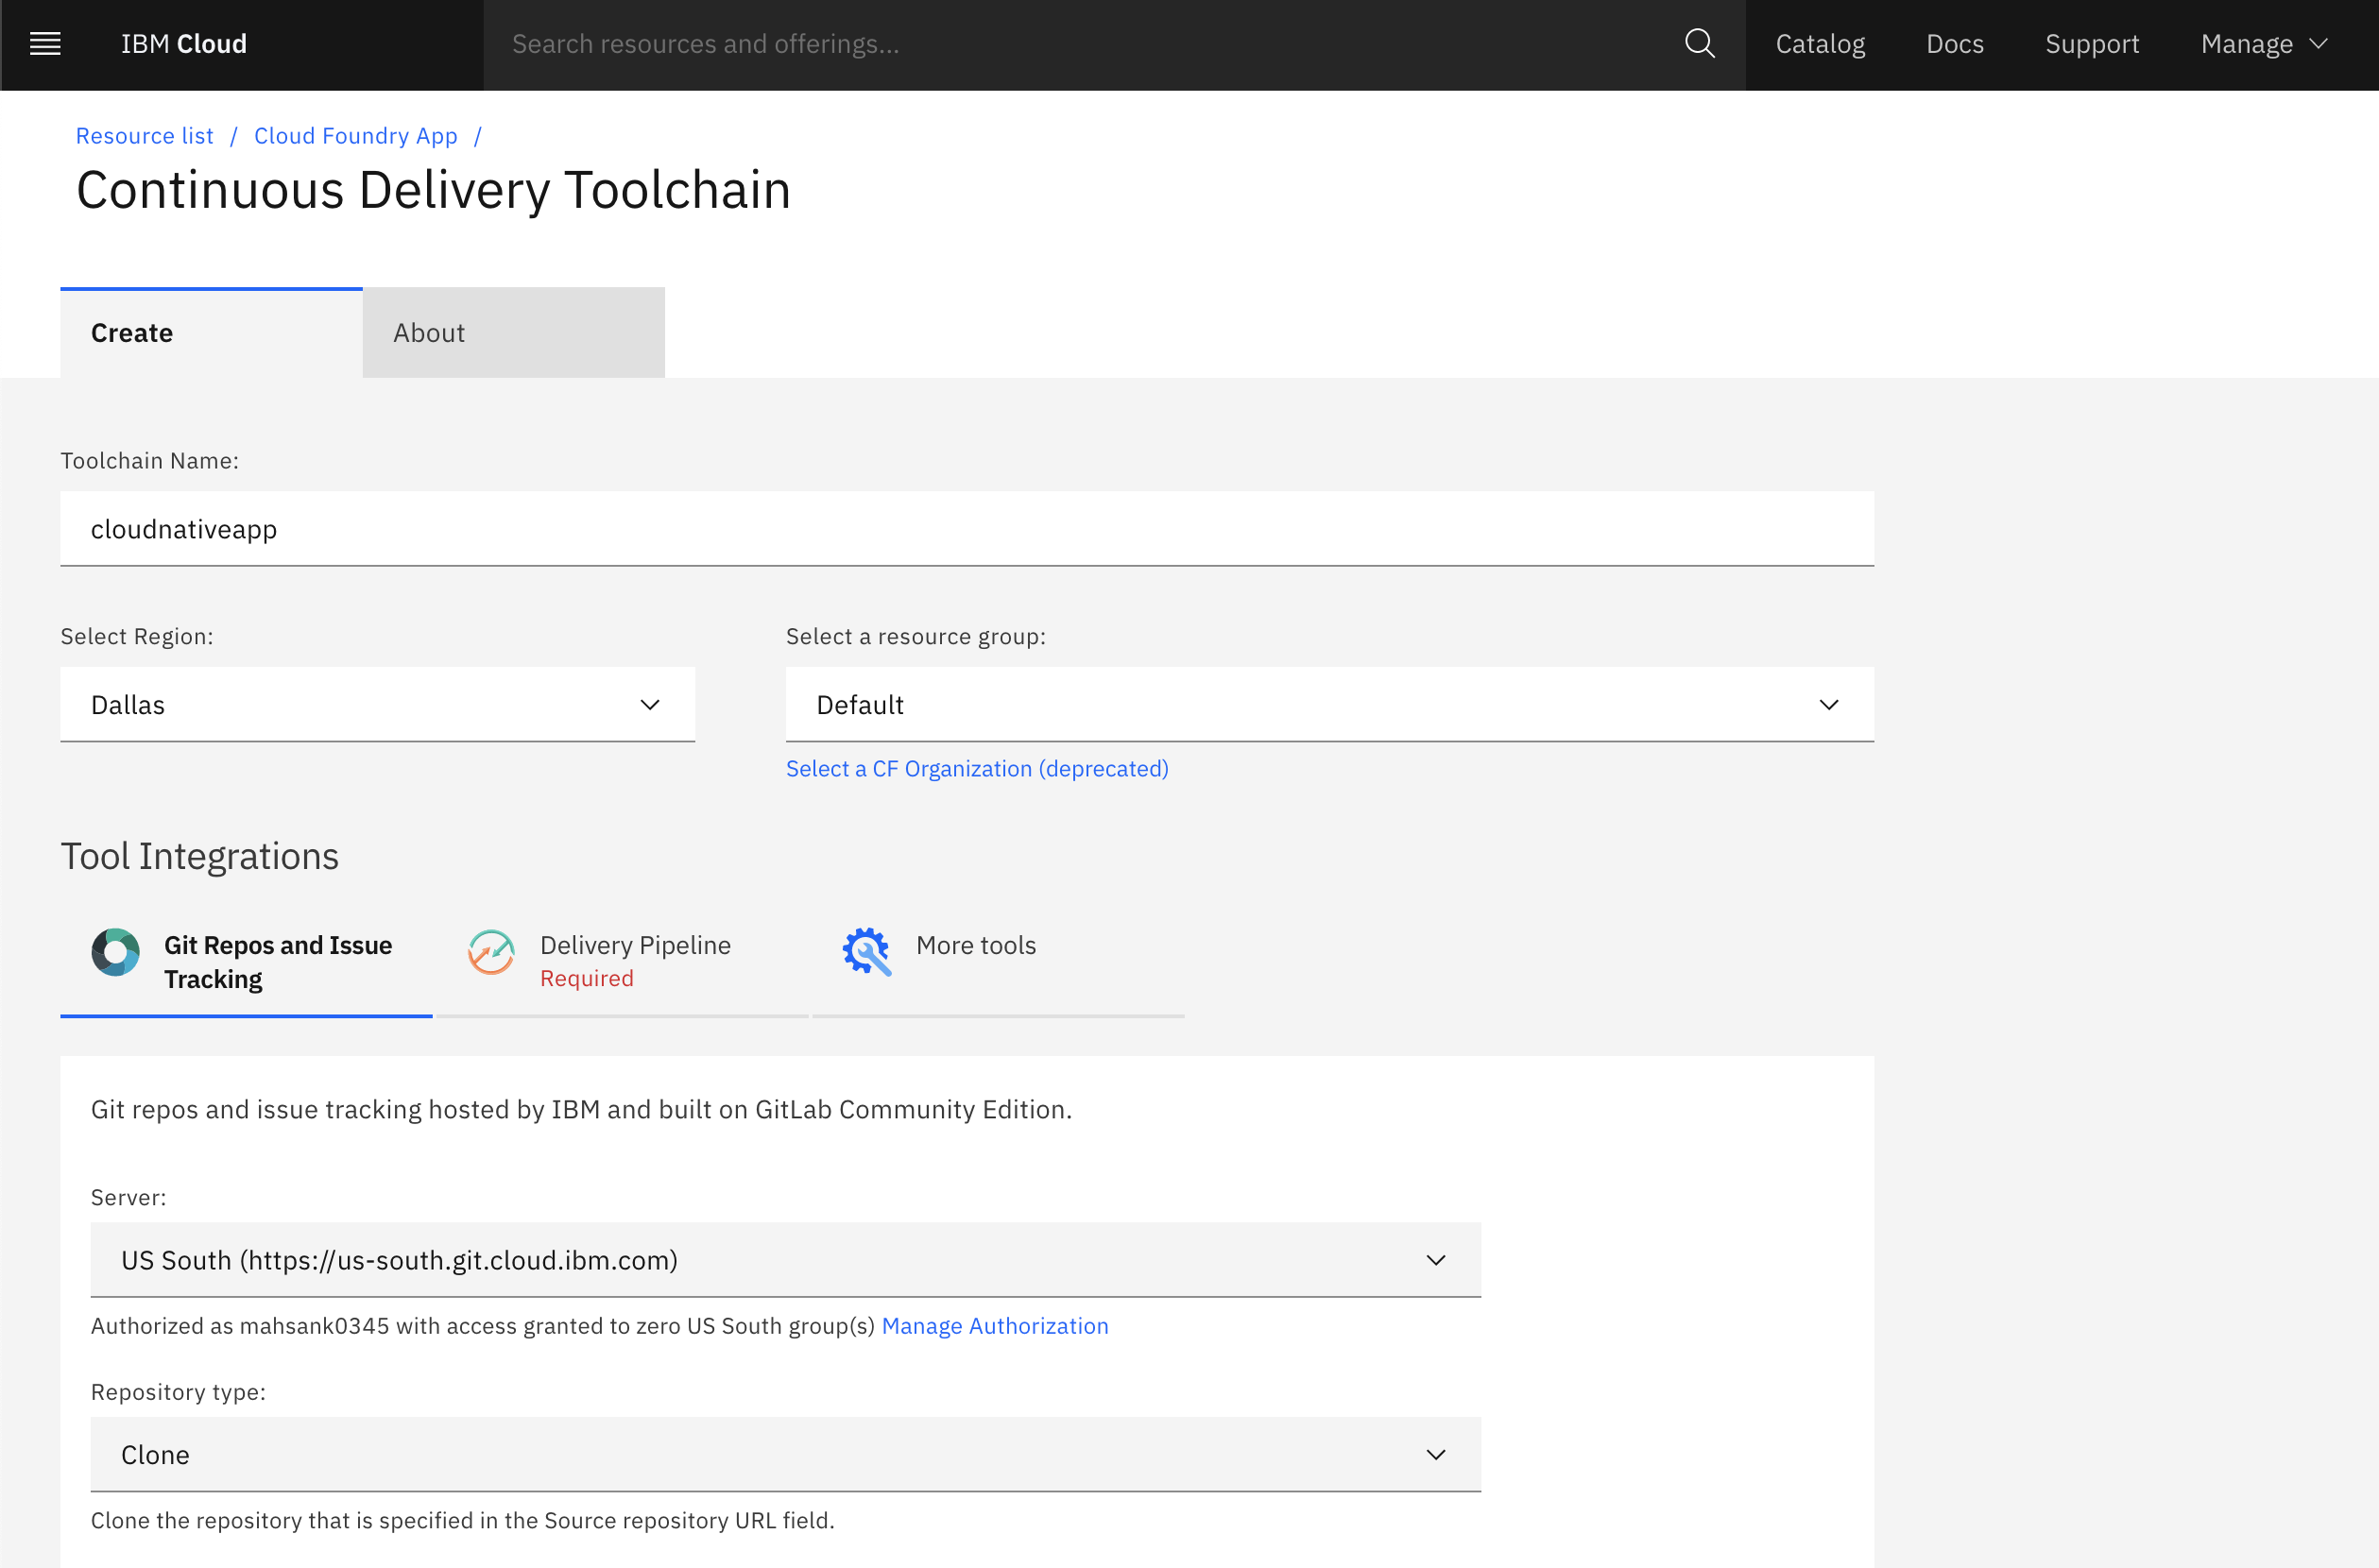Click the Delivery Pipeline icon
Viewport: 2379px width, 1568px height.
(491, 952)
